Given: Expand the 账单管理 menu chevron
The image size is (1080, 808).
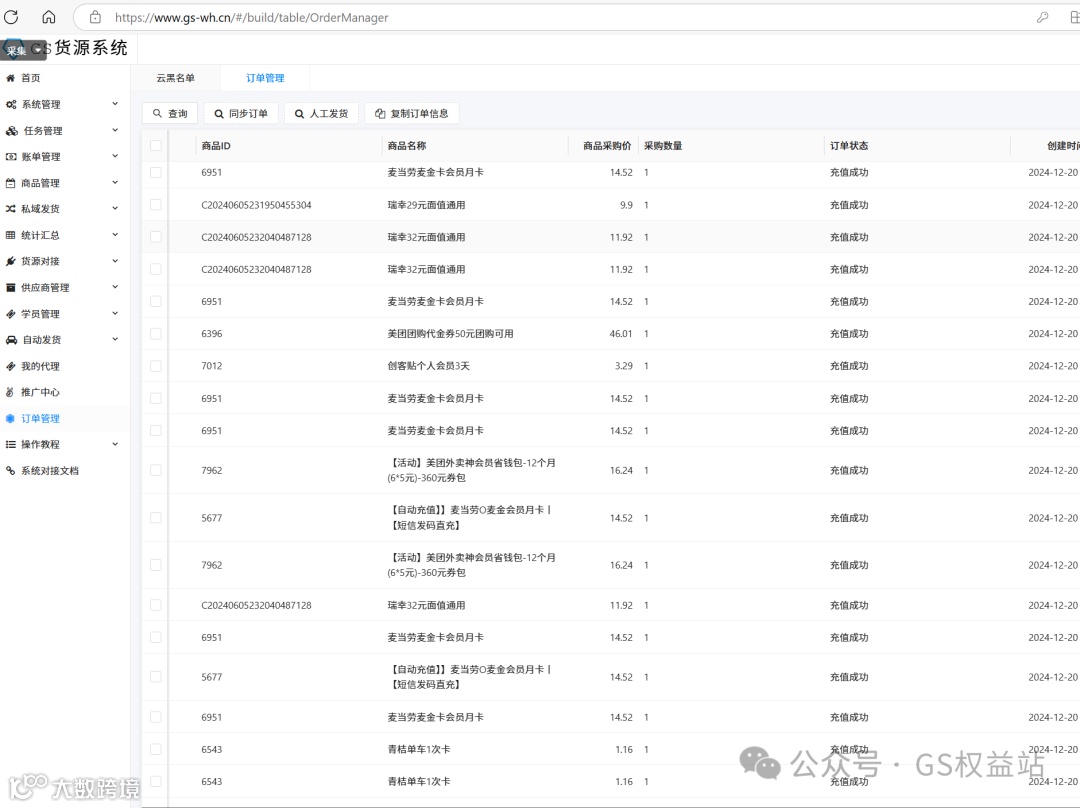Looking at the screenshot, I should (x=115, y=156).
